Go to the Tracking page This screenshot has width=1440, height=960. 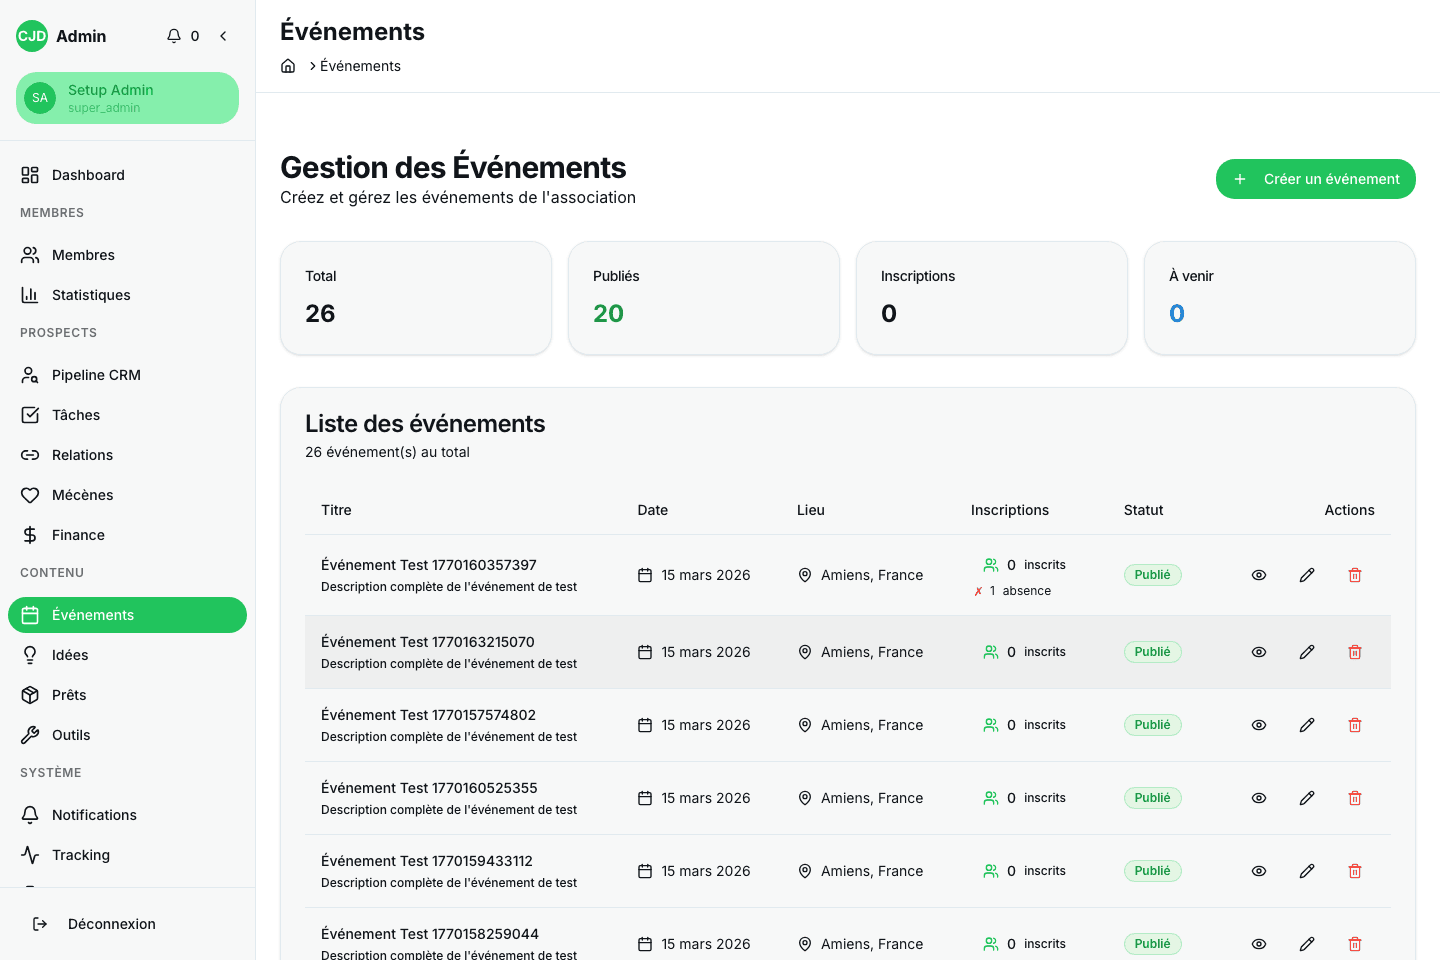pos(127,855)
